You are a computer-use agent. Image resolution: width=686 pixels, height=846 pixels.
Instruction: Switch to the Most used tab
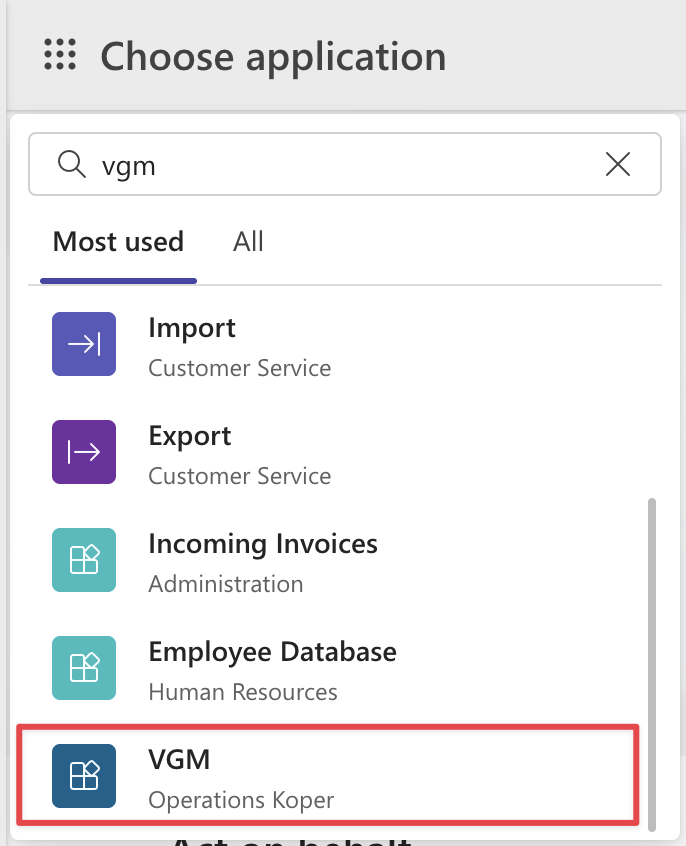[x=118, y=242]
